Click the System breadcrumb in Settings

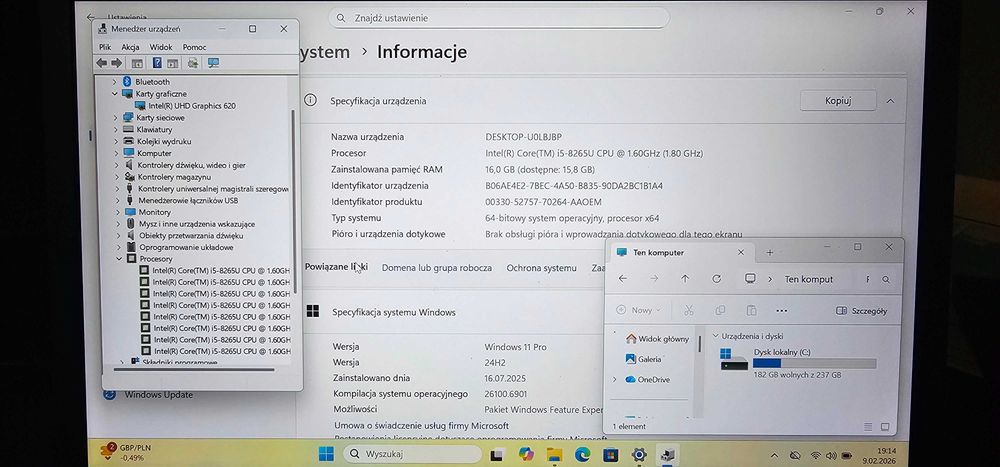(x=324, y=52)
